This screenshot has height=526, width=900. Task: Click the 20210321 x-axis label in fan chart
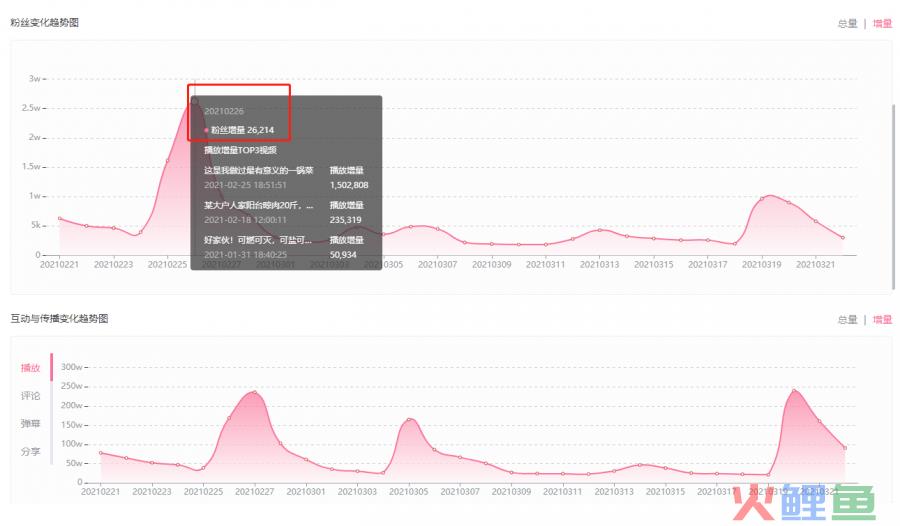816,264
